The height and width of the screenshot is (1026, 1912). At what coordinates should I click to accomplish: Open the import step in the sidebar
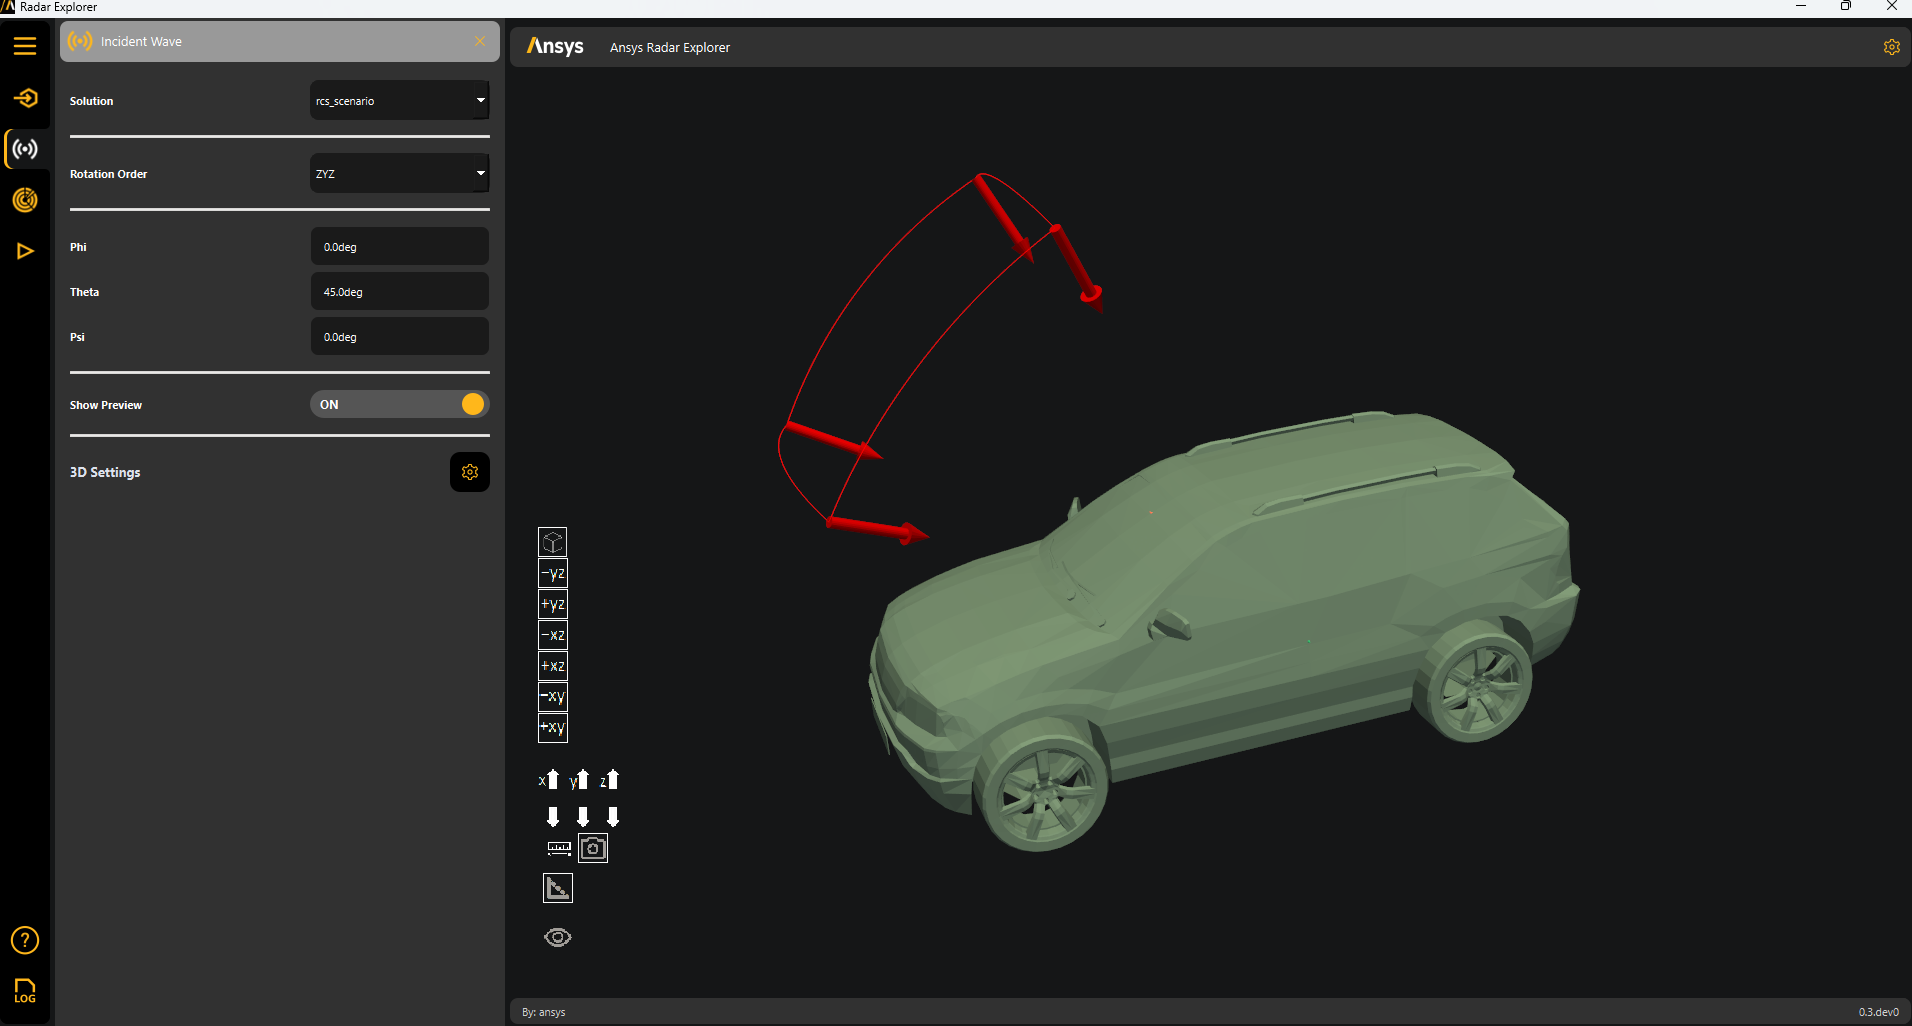25,98
